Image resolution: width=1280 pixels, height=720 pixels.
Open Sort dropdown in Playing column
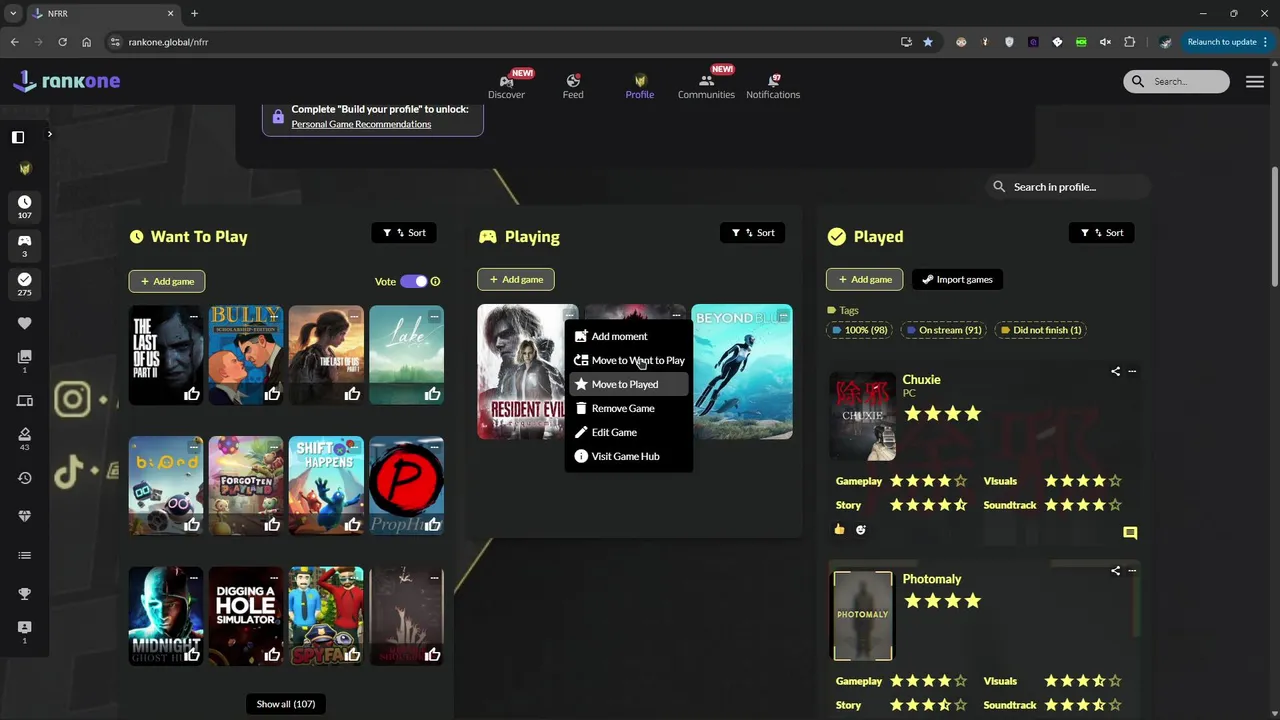pos(753,233)
